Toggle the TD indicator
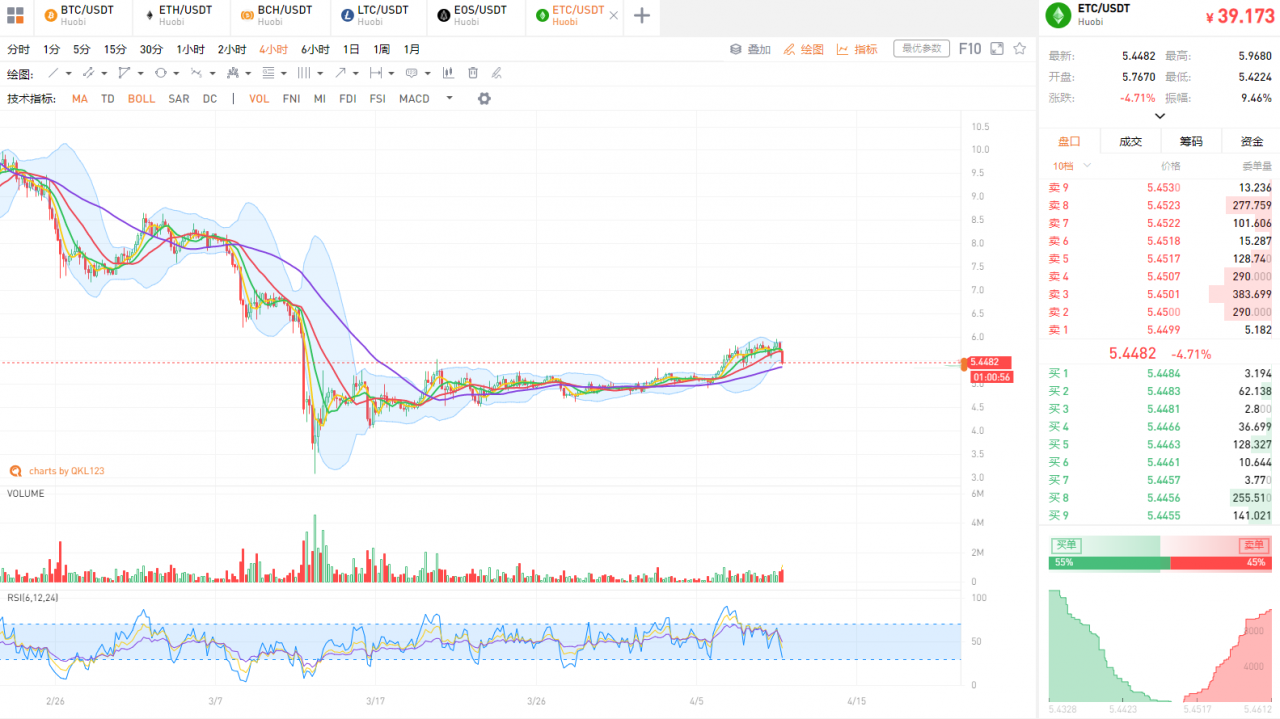 (108, 99)
